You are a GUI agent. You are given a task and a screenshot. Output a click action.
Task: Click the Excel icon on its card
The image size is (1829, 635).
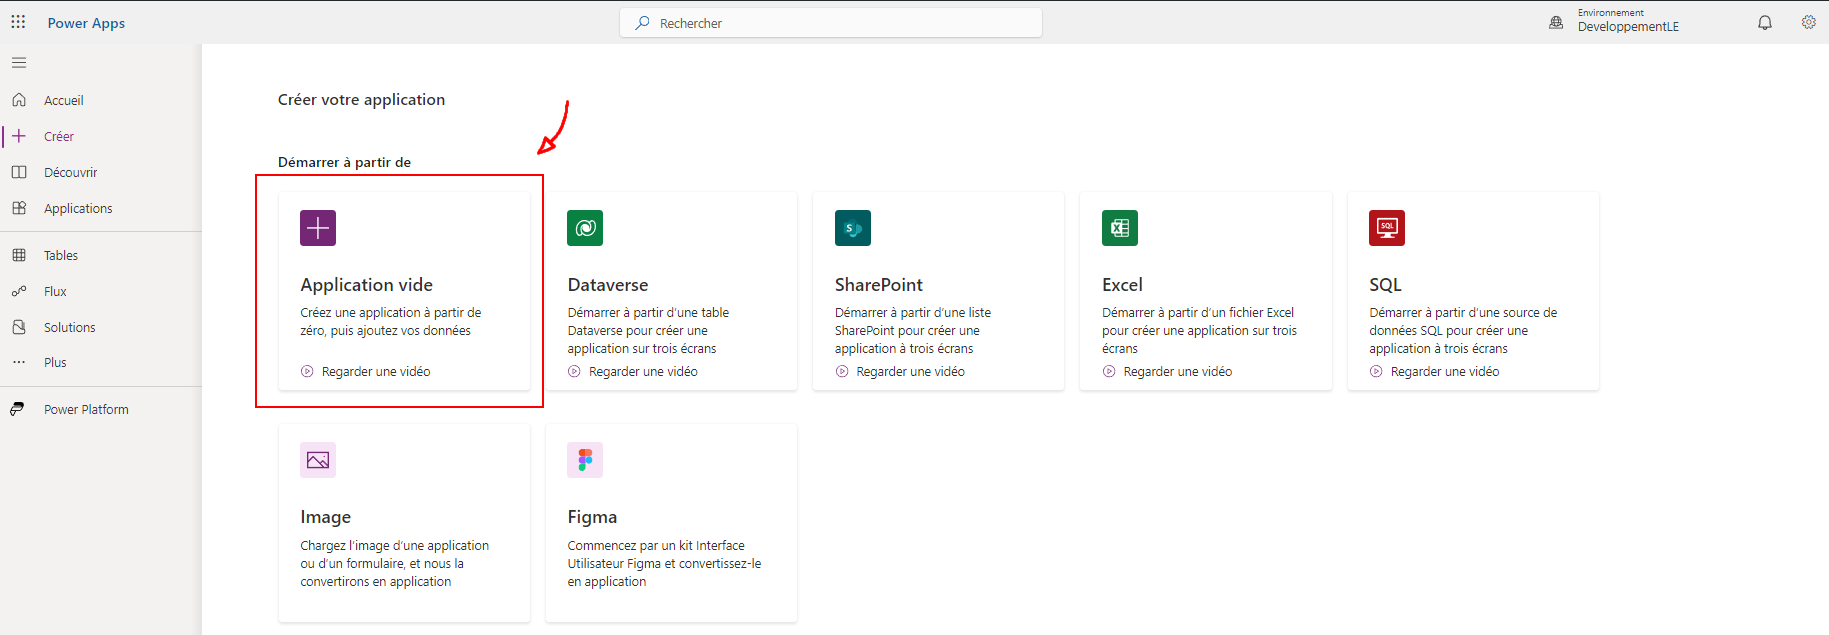(x=1120, y=228)
